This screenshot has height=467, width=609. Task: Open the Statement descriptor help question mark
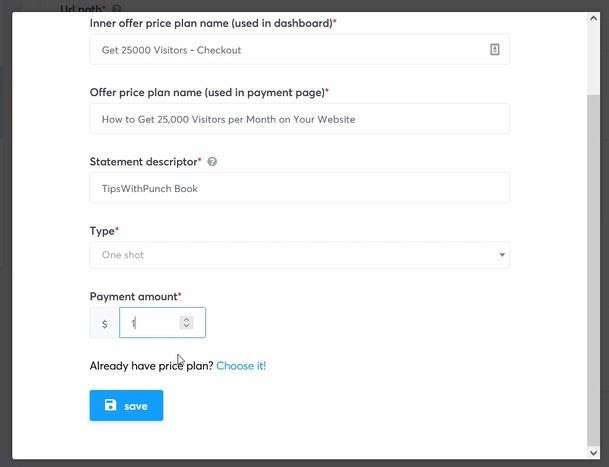pyautogui.click(x=212, y=162)
